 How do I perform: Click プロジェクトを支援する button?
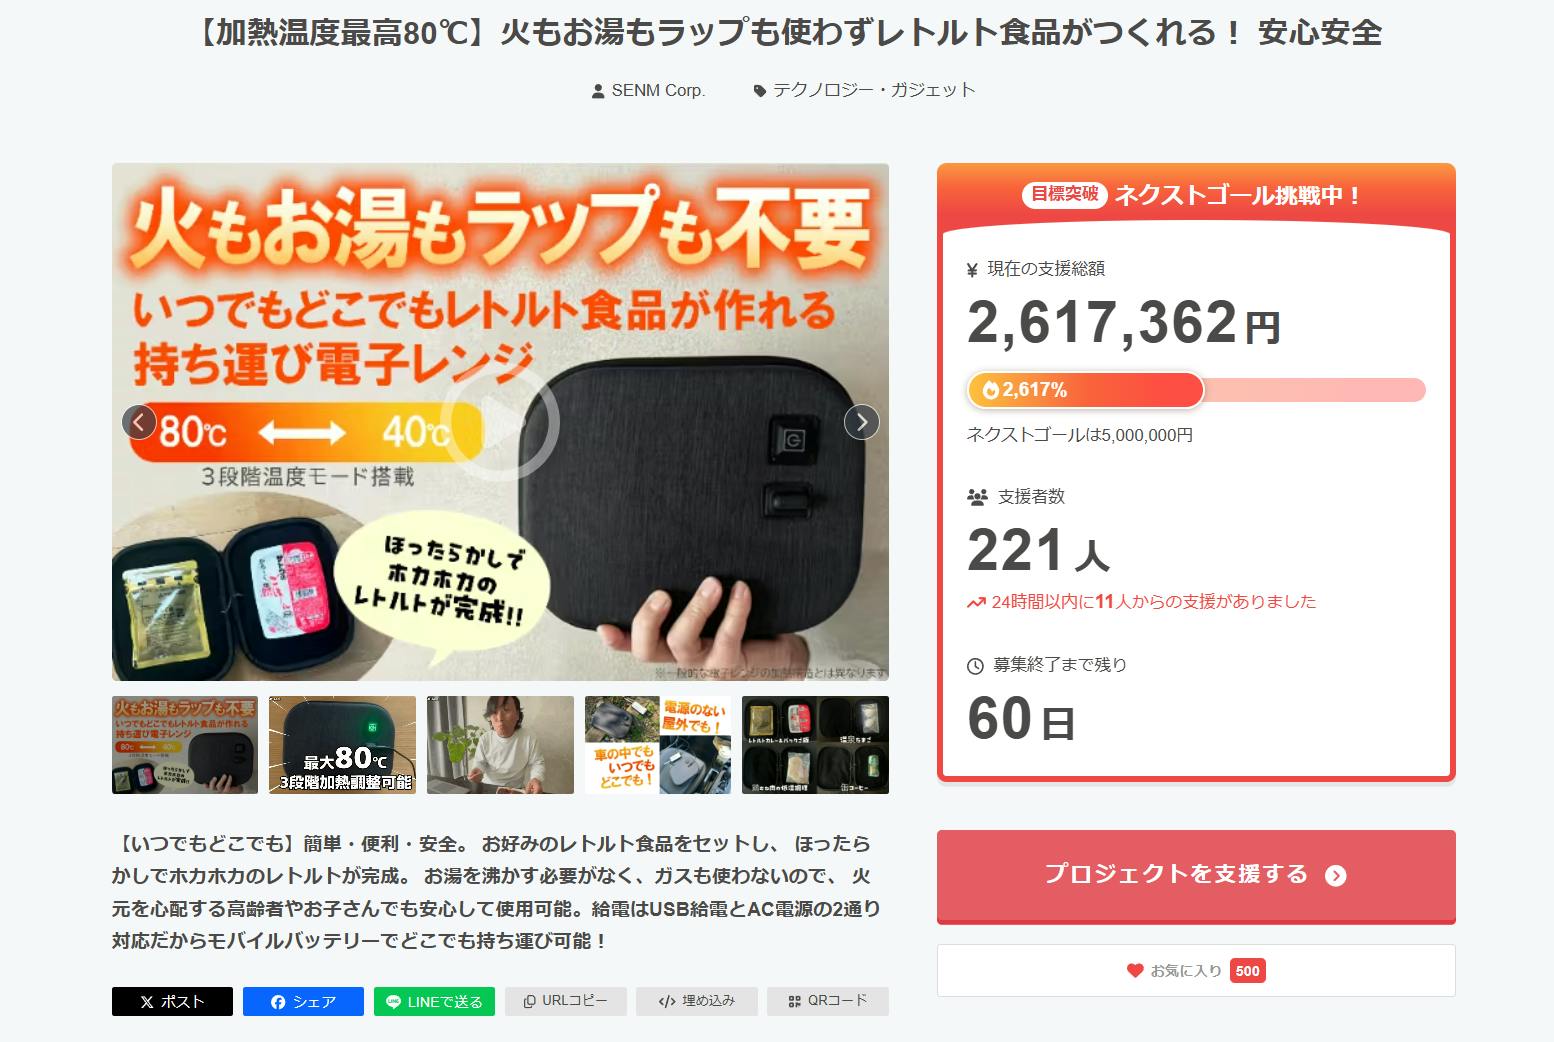1196,876
